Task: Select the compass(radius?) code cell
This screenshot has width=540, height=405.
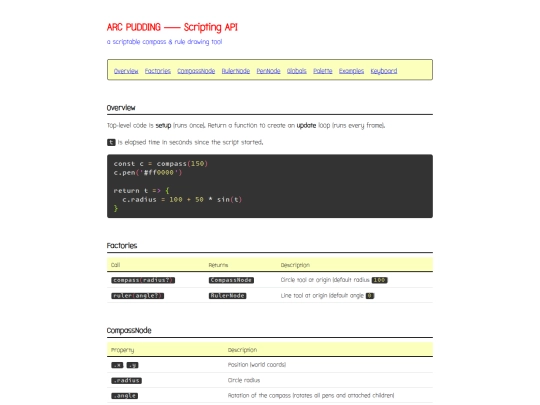Action: pyautogui.click(x=143, y=280)
